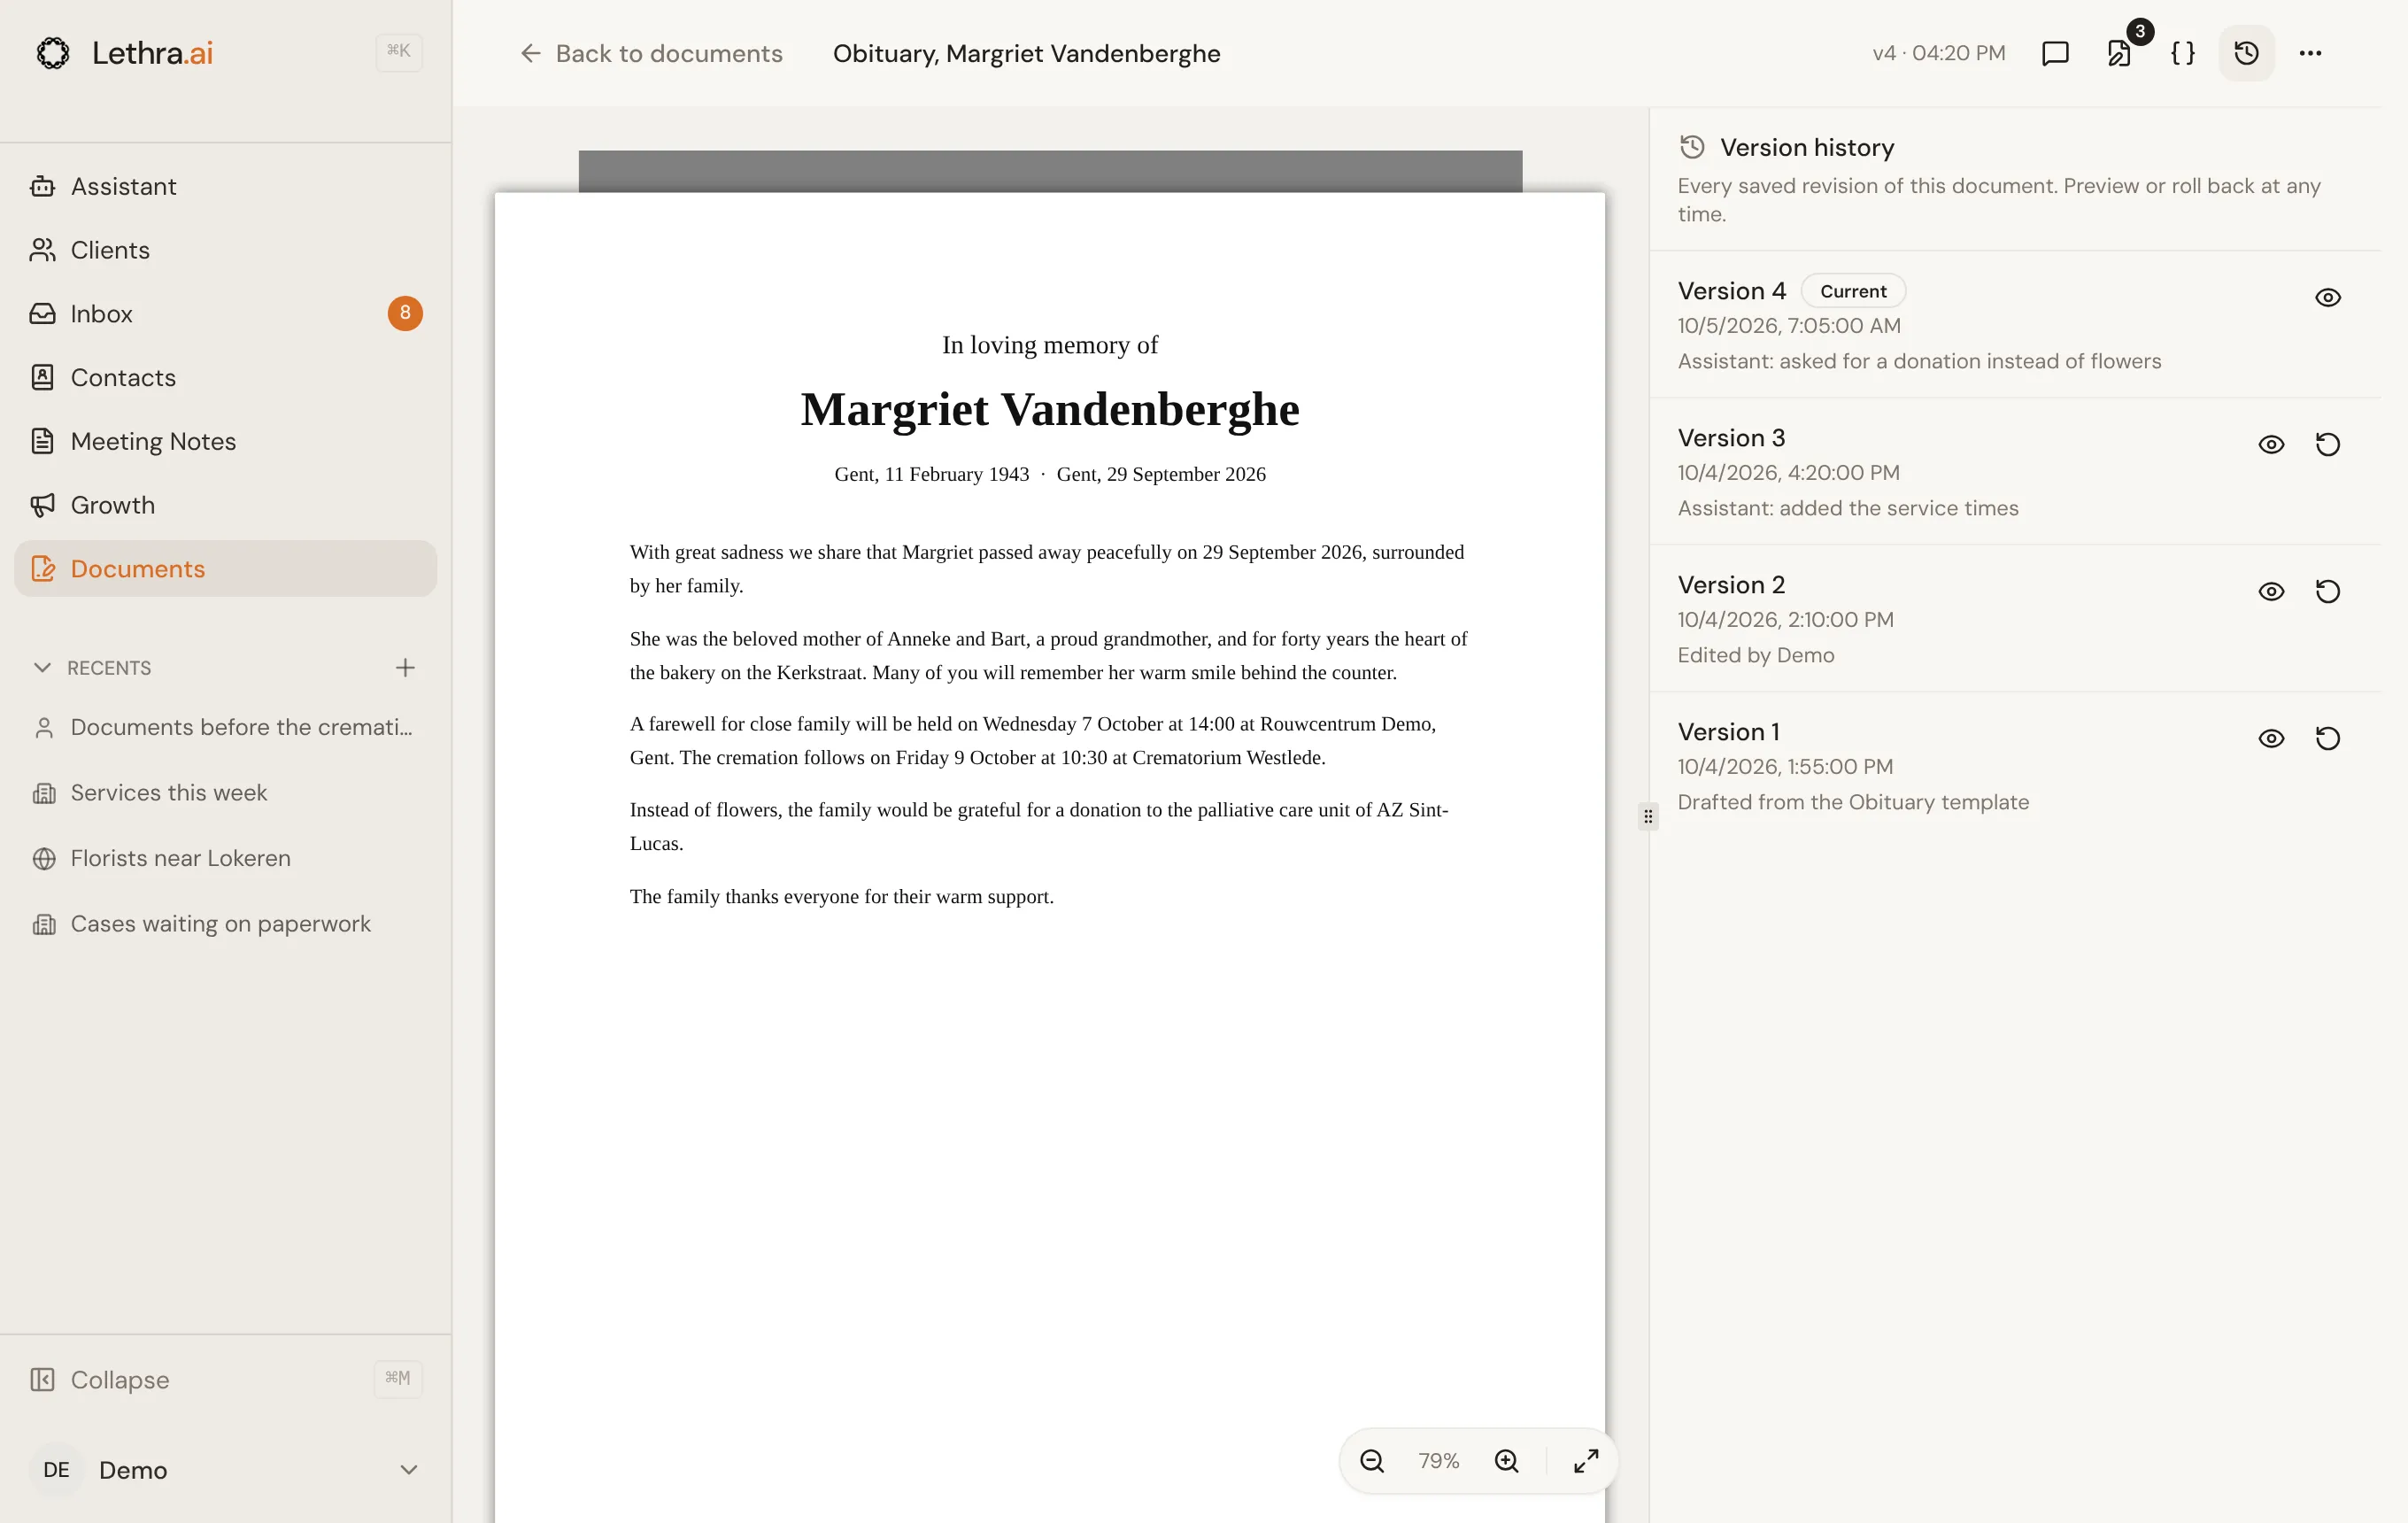Click 'Assistant: added the service times' note

[1847, 508]
